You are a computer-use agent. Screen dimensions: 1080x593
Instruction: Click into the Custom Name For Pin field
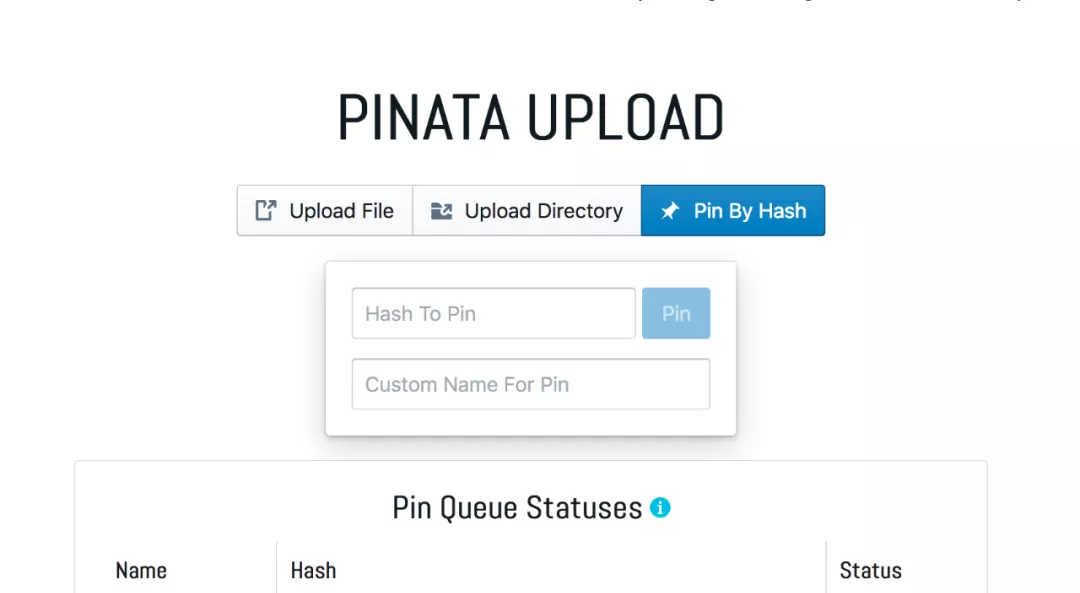pyautogui.click(x=530, y=385)
